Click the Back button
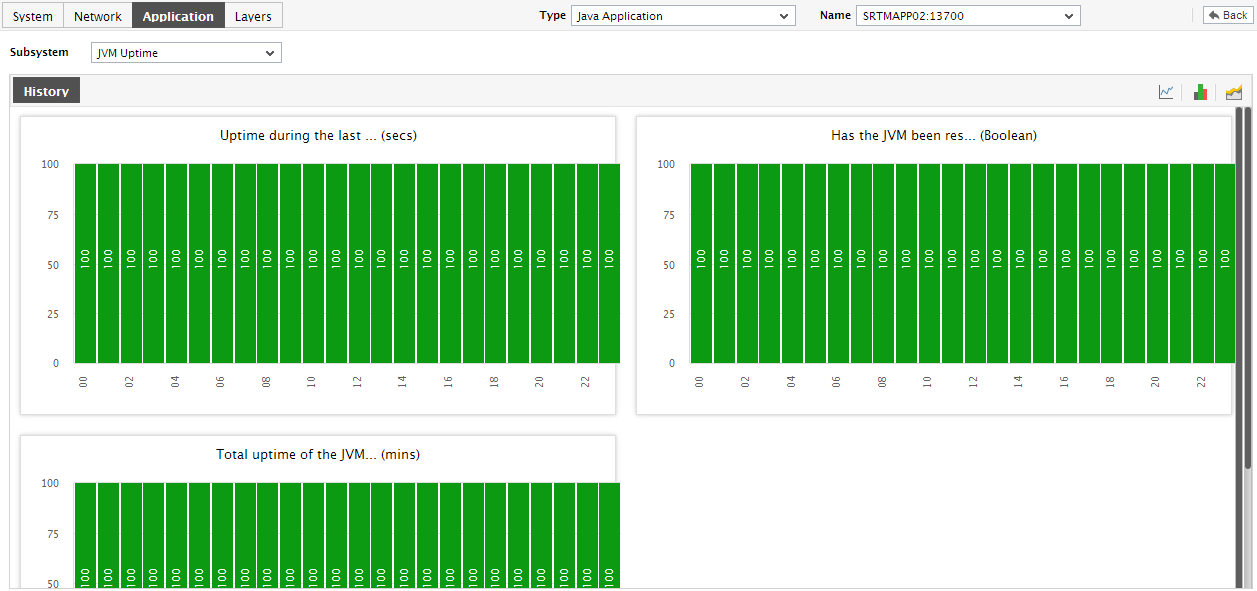Screen dimensions: 1257x591 [x=1226, y=15]
